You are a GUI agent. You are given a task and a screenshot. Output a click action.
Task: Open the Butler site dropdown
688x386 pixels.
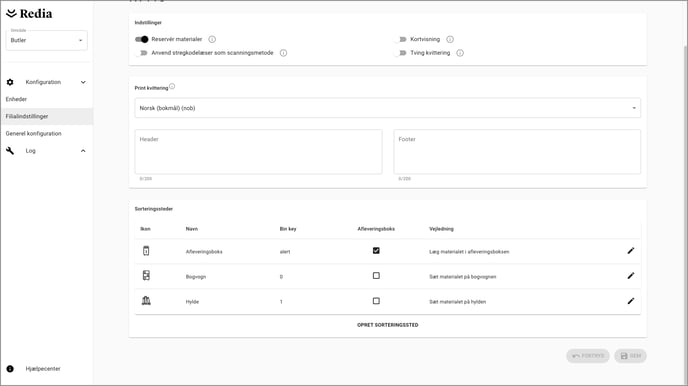click(47, 40)
